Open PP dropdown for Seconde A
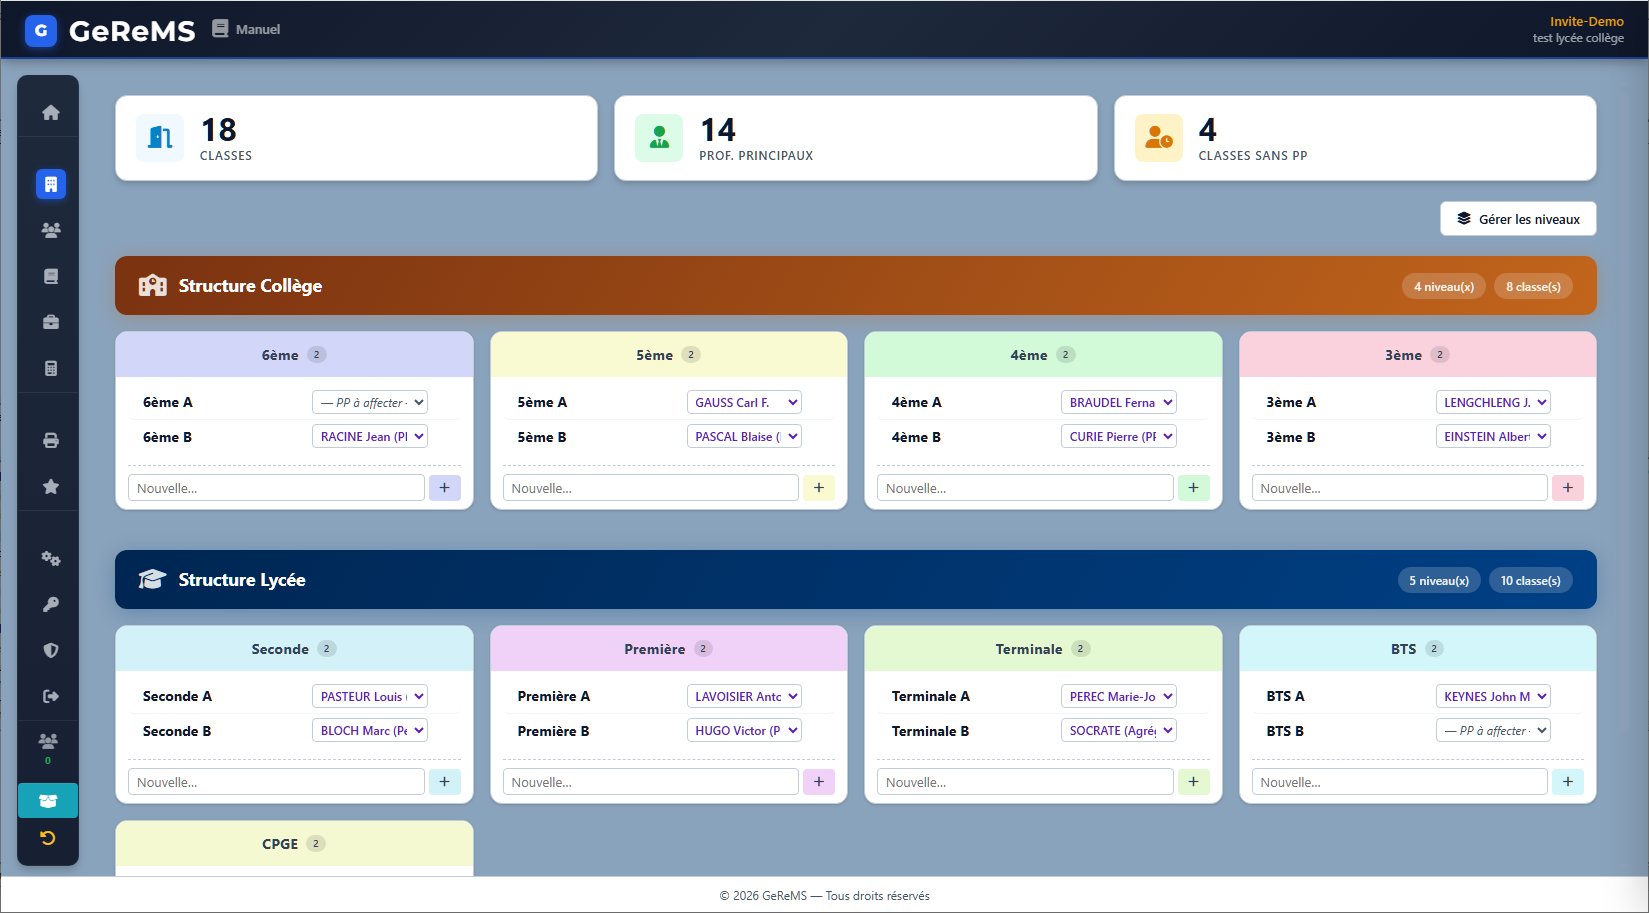The width and height of the screenshot is (1649, 913). 370,696
